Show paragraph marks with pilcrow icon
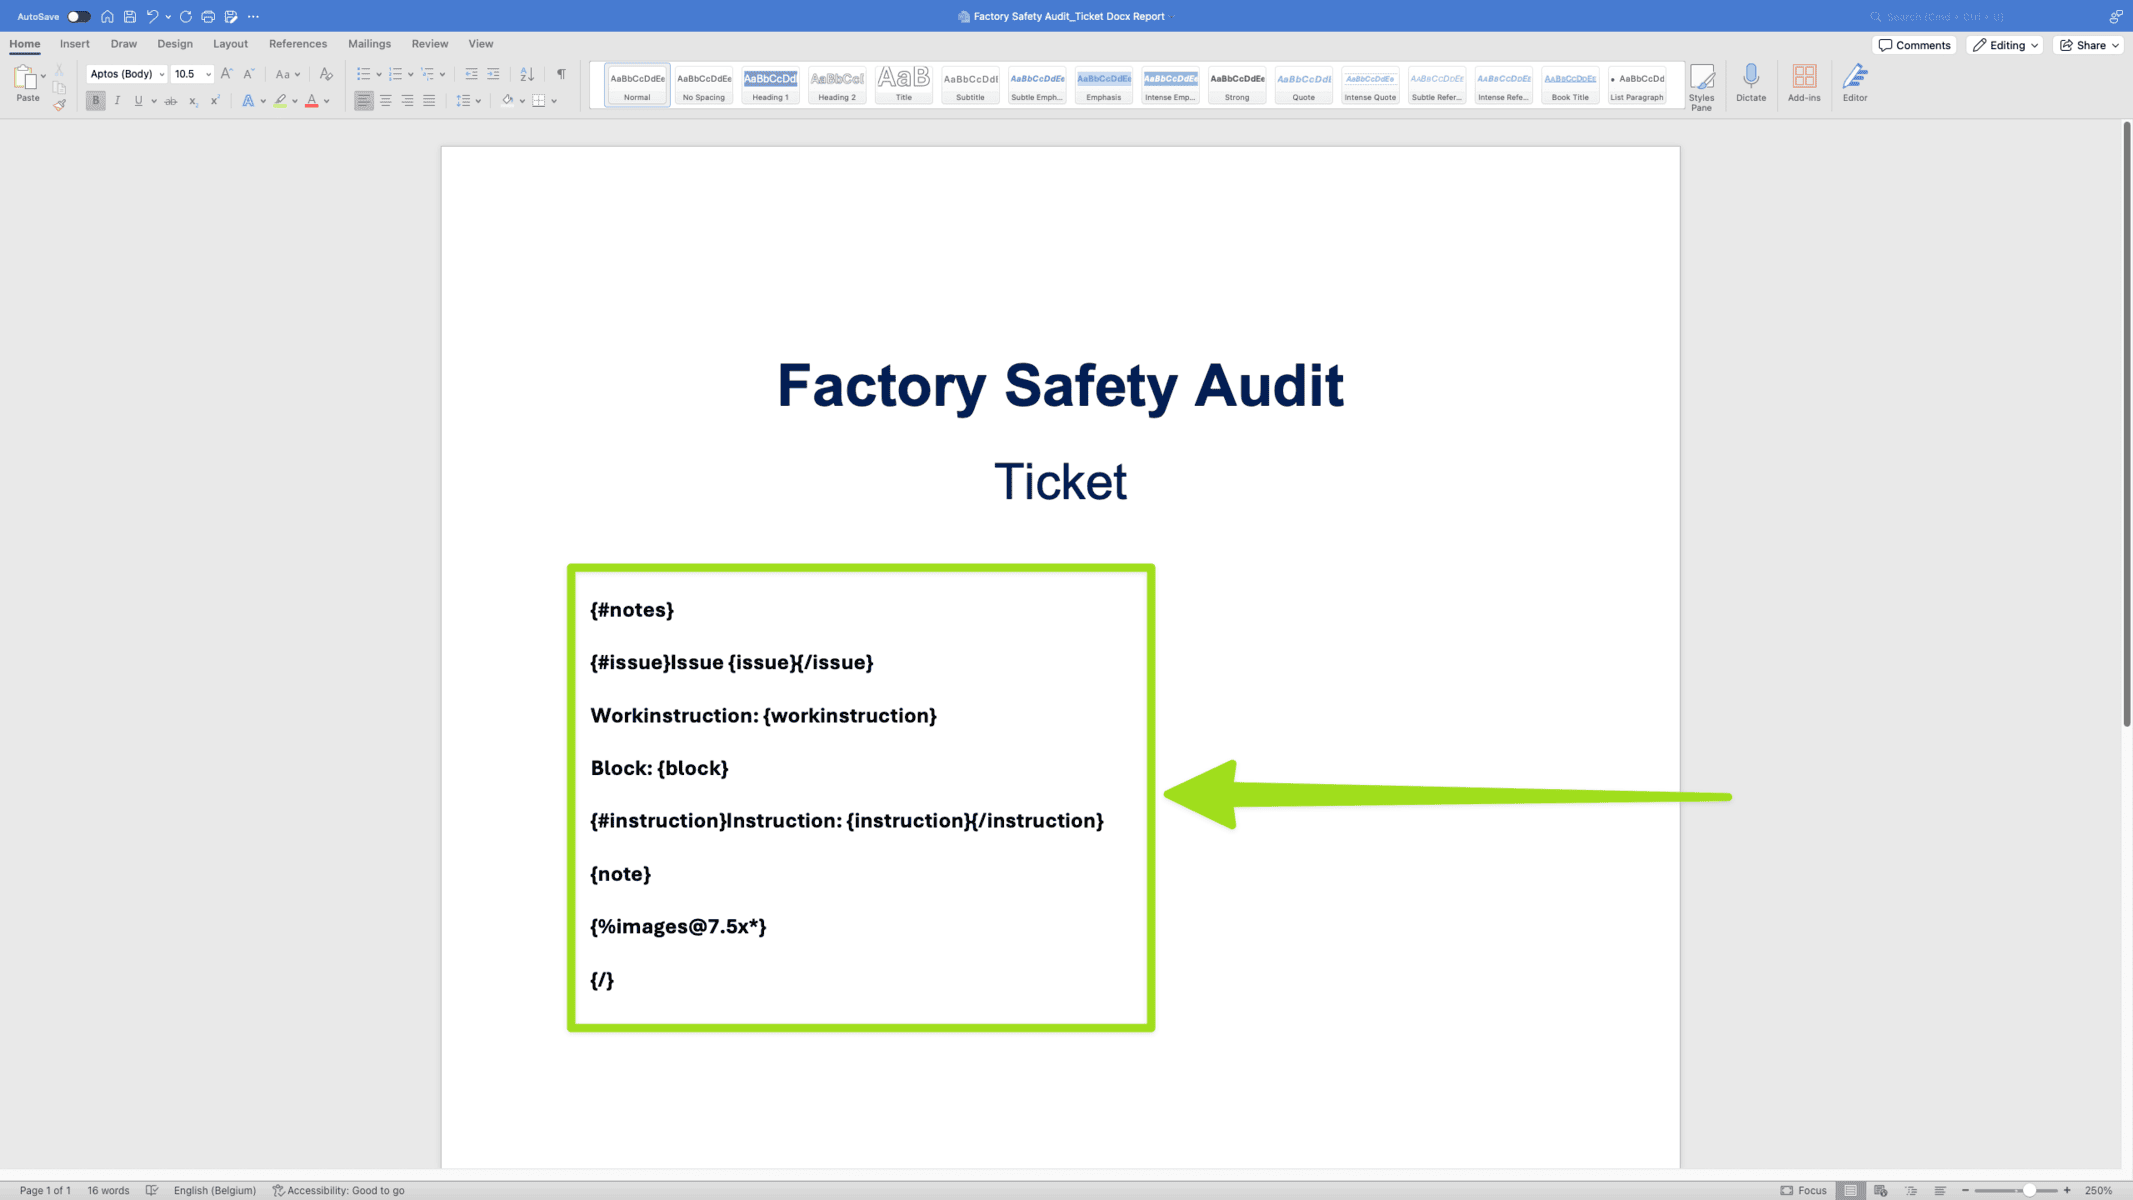Image resolution: width=2133 pixels, height=1200 pixels. [561, 74]
